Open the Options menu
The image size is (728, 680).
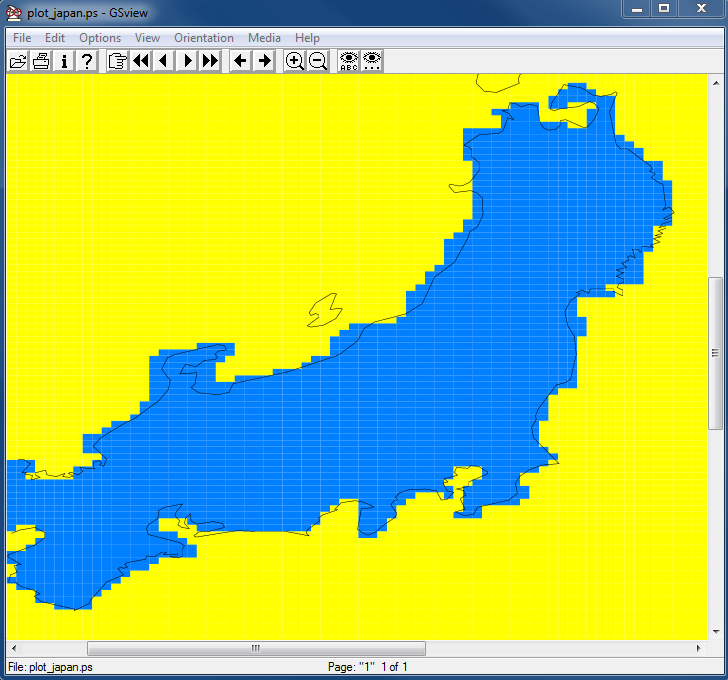[100, 38]
